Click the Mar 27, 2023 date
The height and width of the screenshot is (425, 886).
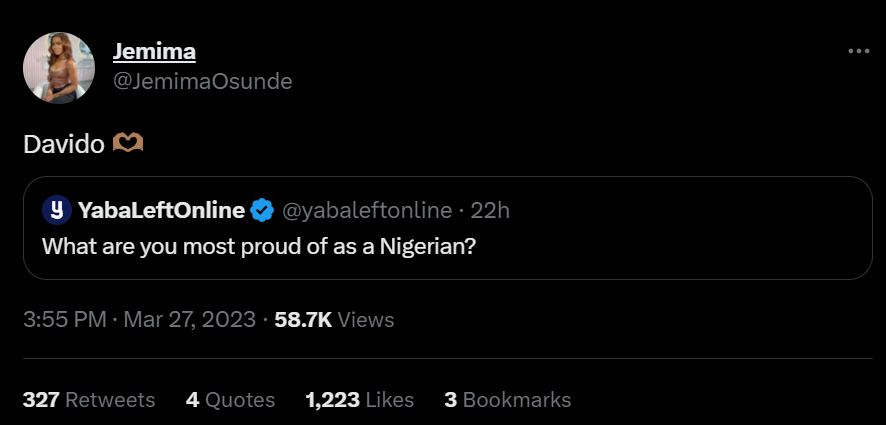(x=188, y=320)
